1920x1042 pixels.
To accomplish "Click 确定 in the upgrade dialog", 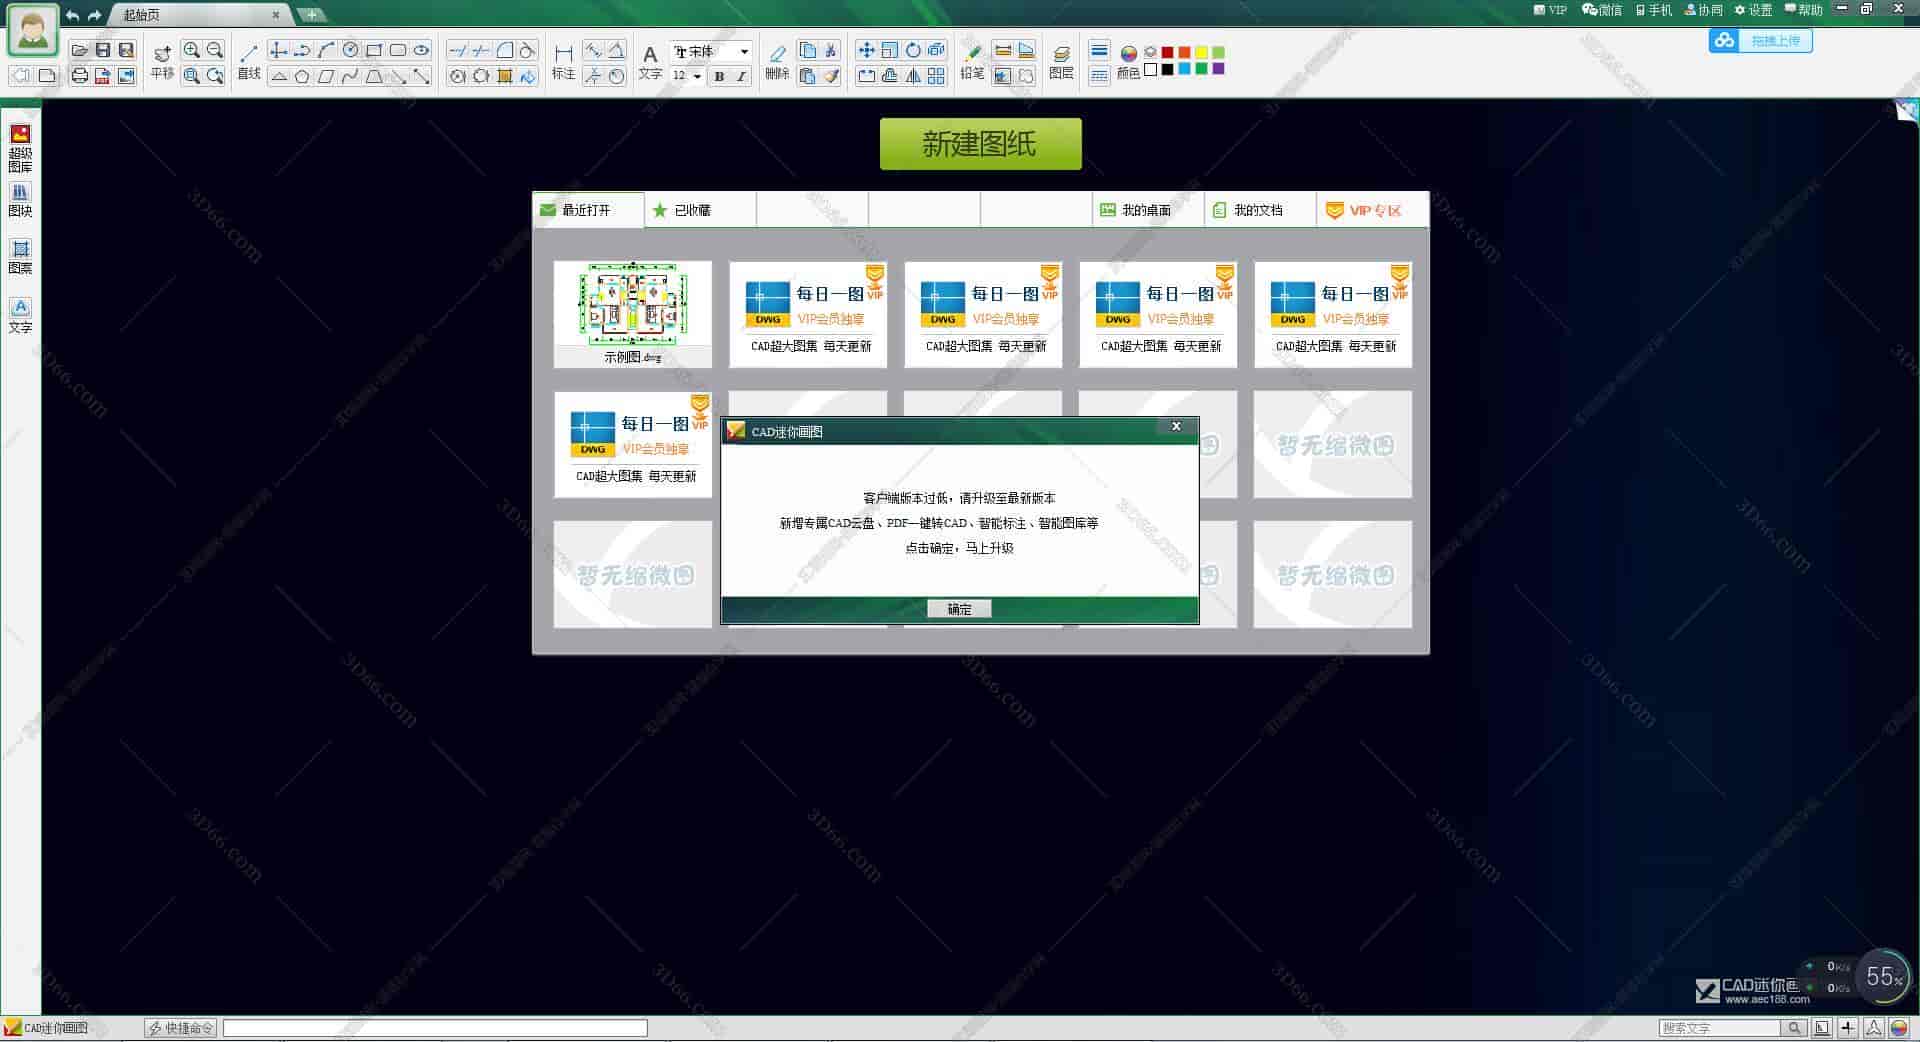I will tap(958, 609).
